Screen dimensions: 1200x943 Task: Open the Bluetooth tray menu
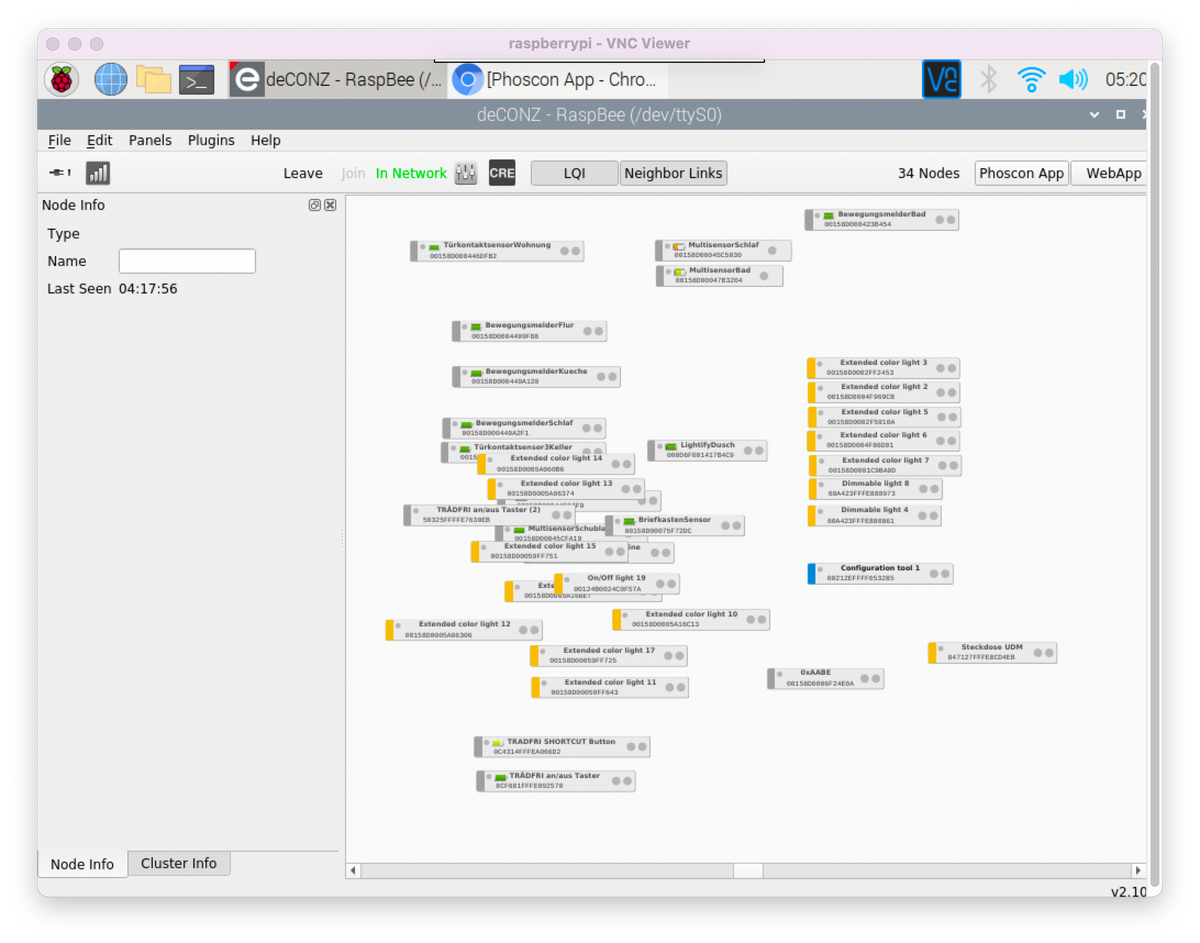tap(988, 79)
